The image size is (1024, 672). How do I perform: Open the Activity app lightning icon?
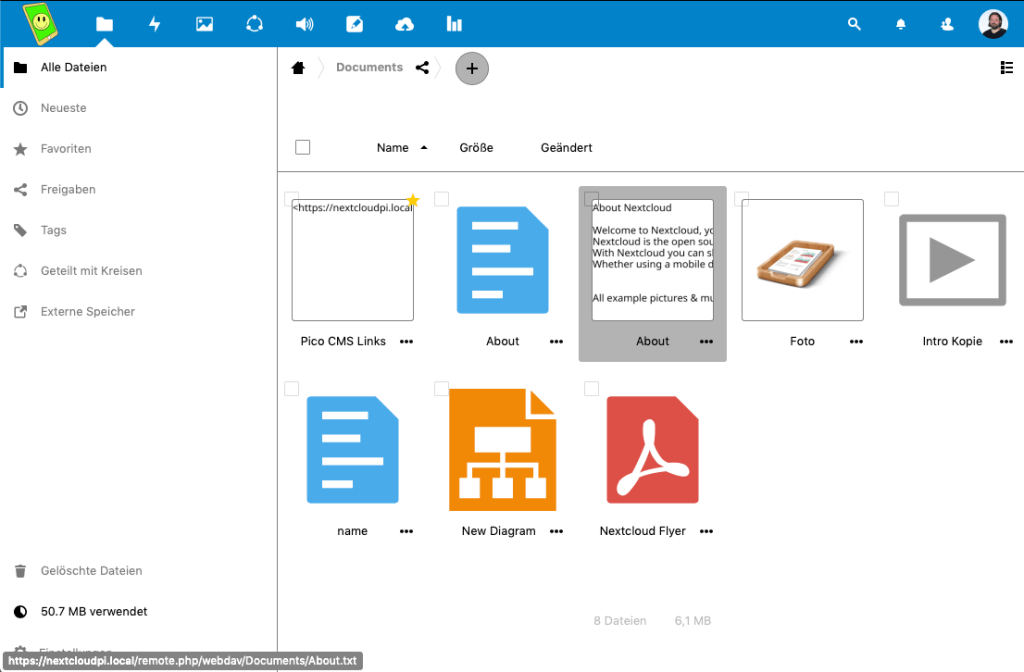(x=154, y=24)
